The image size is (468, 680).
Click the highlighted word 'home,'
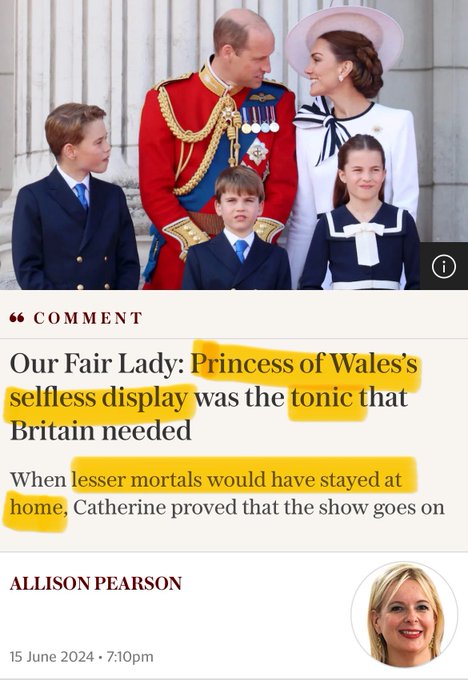pos(39,507)
